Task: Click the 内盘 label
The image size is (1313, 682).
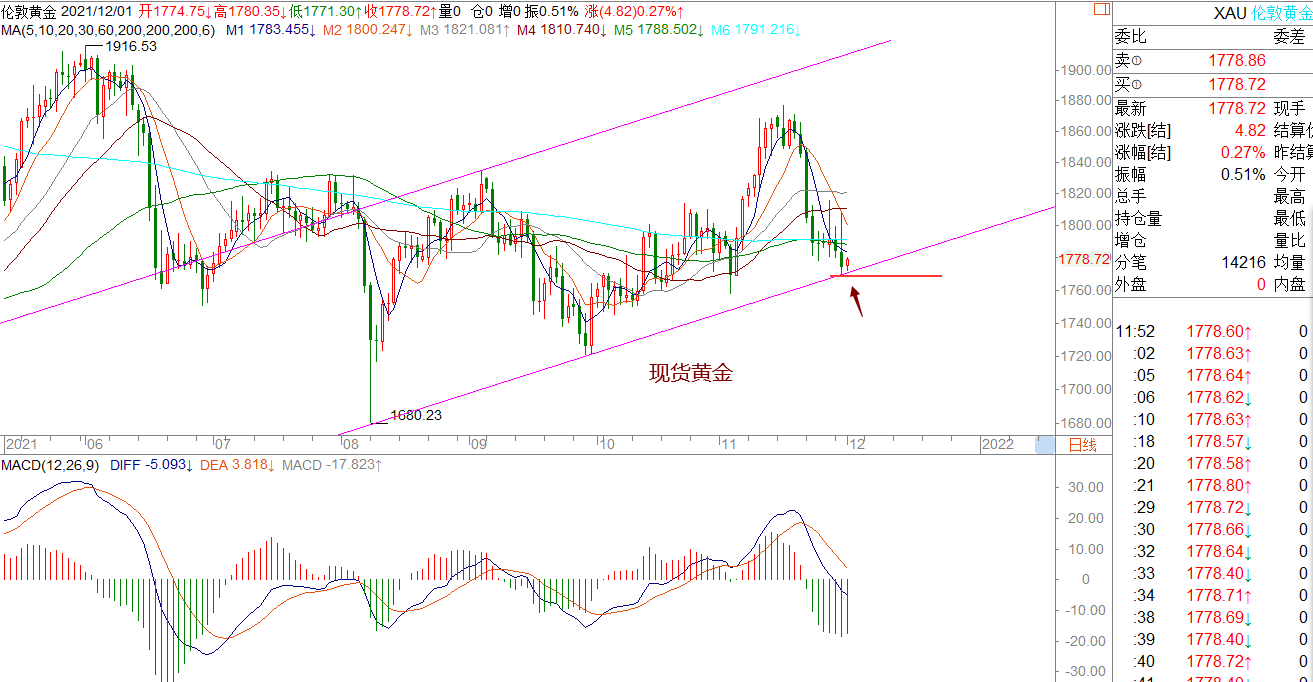Action: [x=1289, y=284]
